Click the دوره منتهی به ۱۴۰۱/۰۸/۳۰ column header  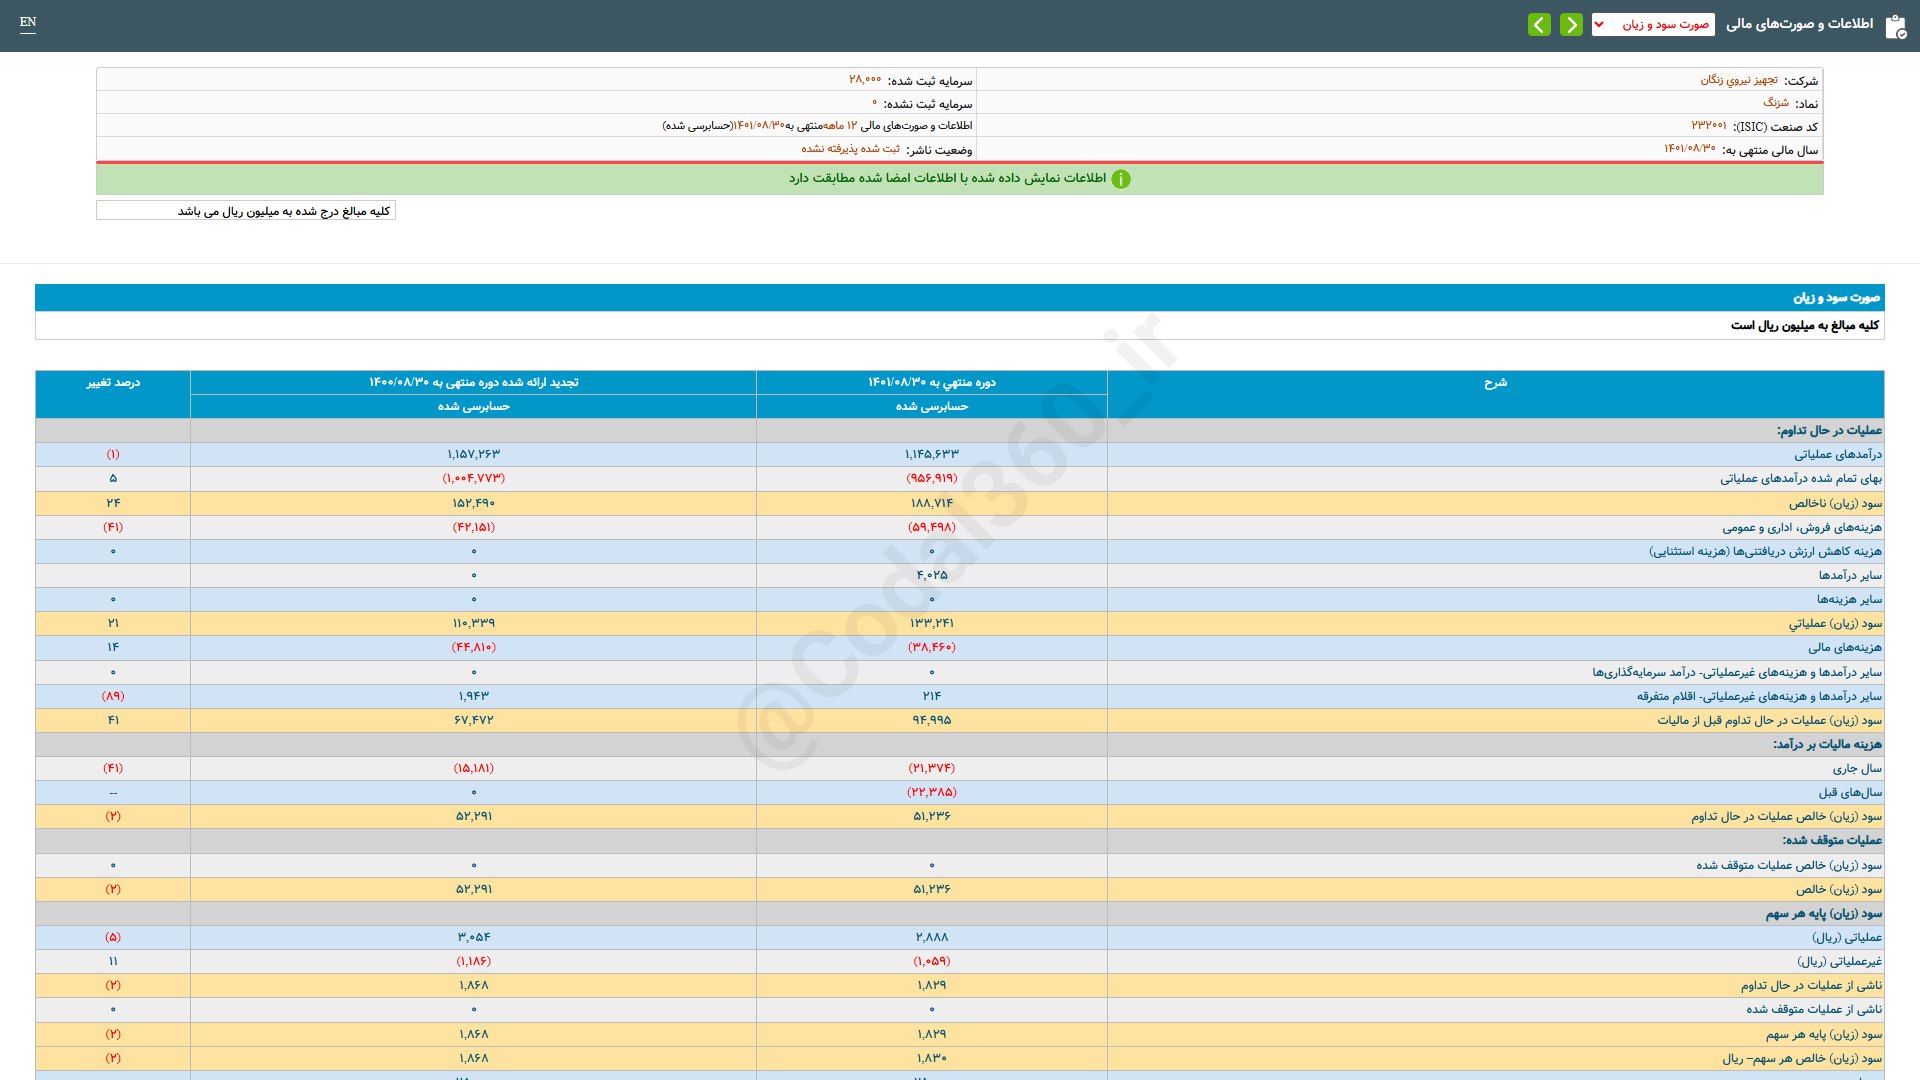tap(931, 383)
